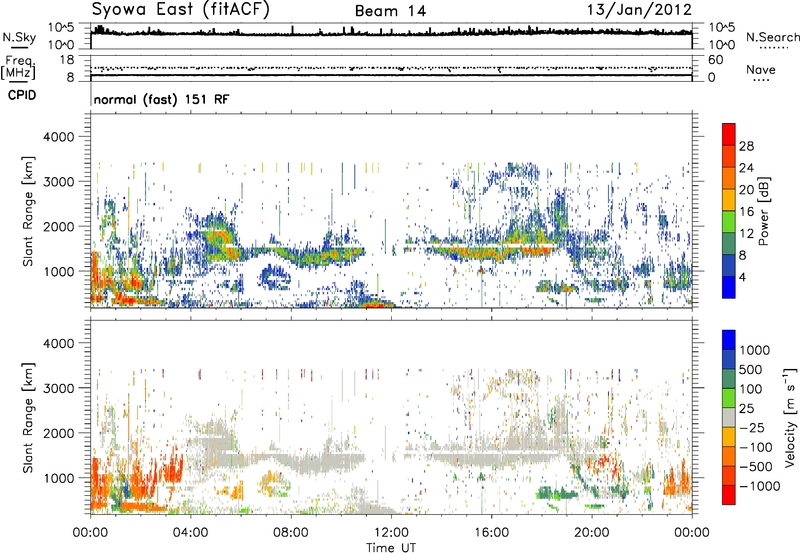Click the "4000" tick of the power panel
This screenshot has width=800, height=554.
tap(59, 137)
